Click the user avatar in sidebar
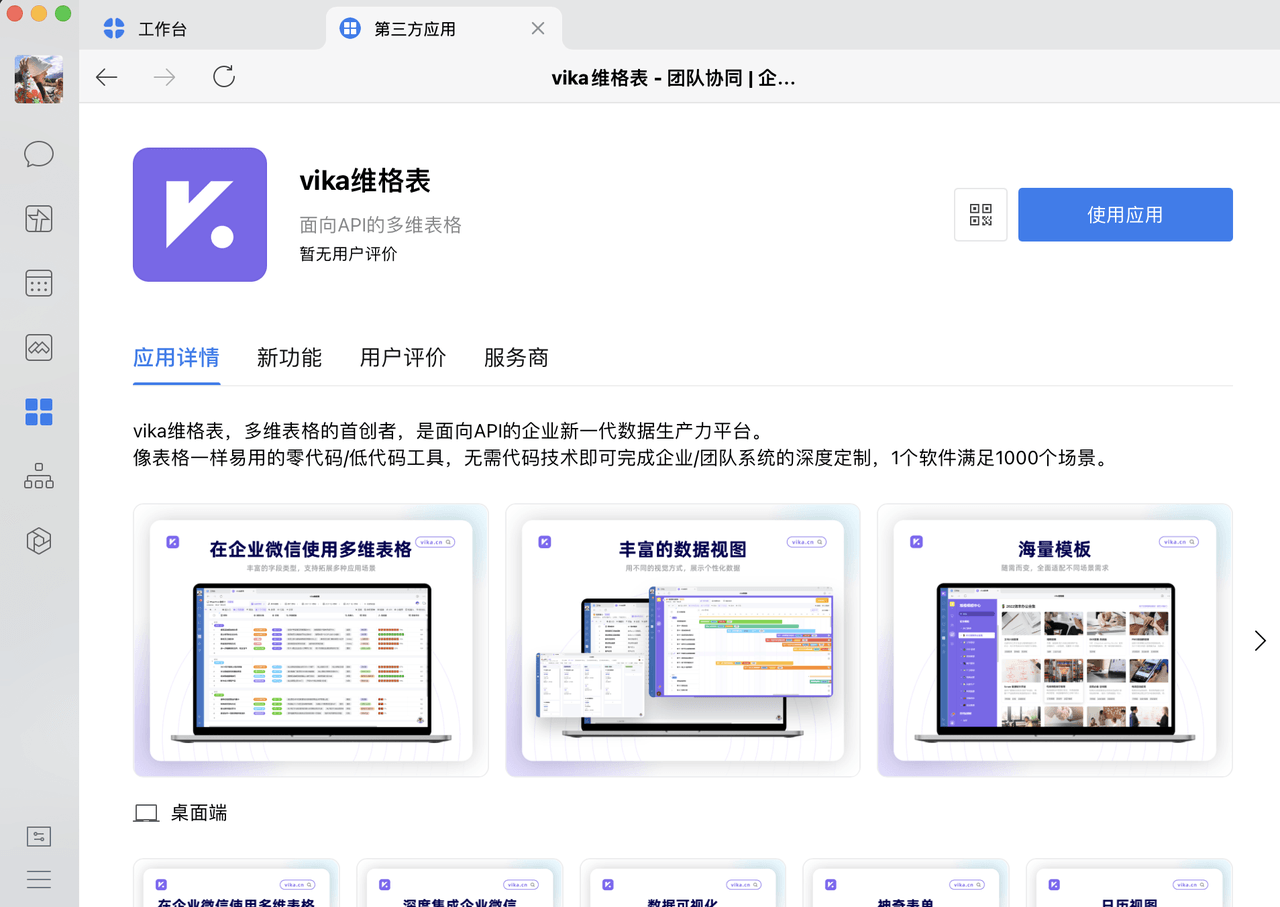Image resolution: width=1280 pixels, height=907 pixels. pos(39,79)
